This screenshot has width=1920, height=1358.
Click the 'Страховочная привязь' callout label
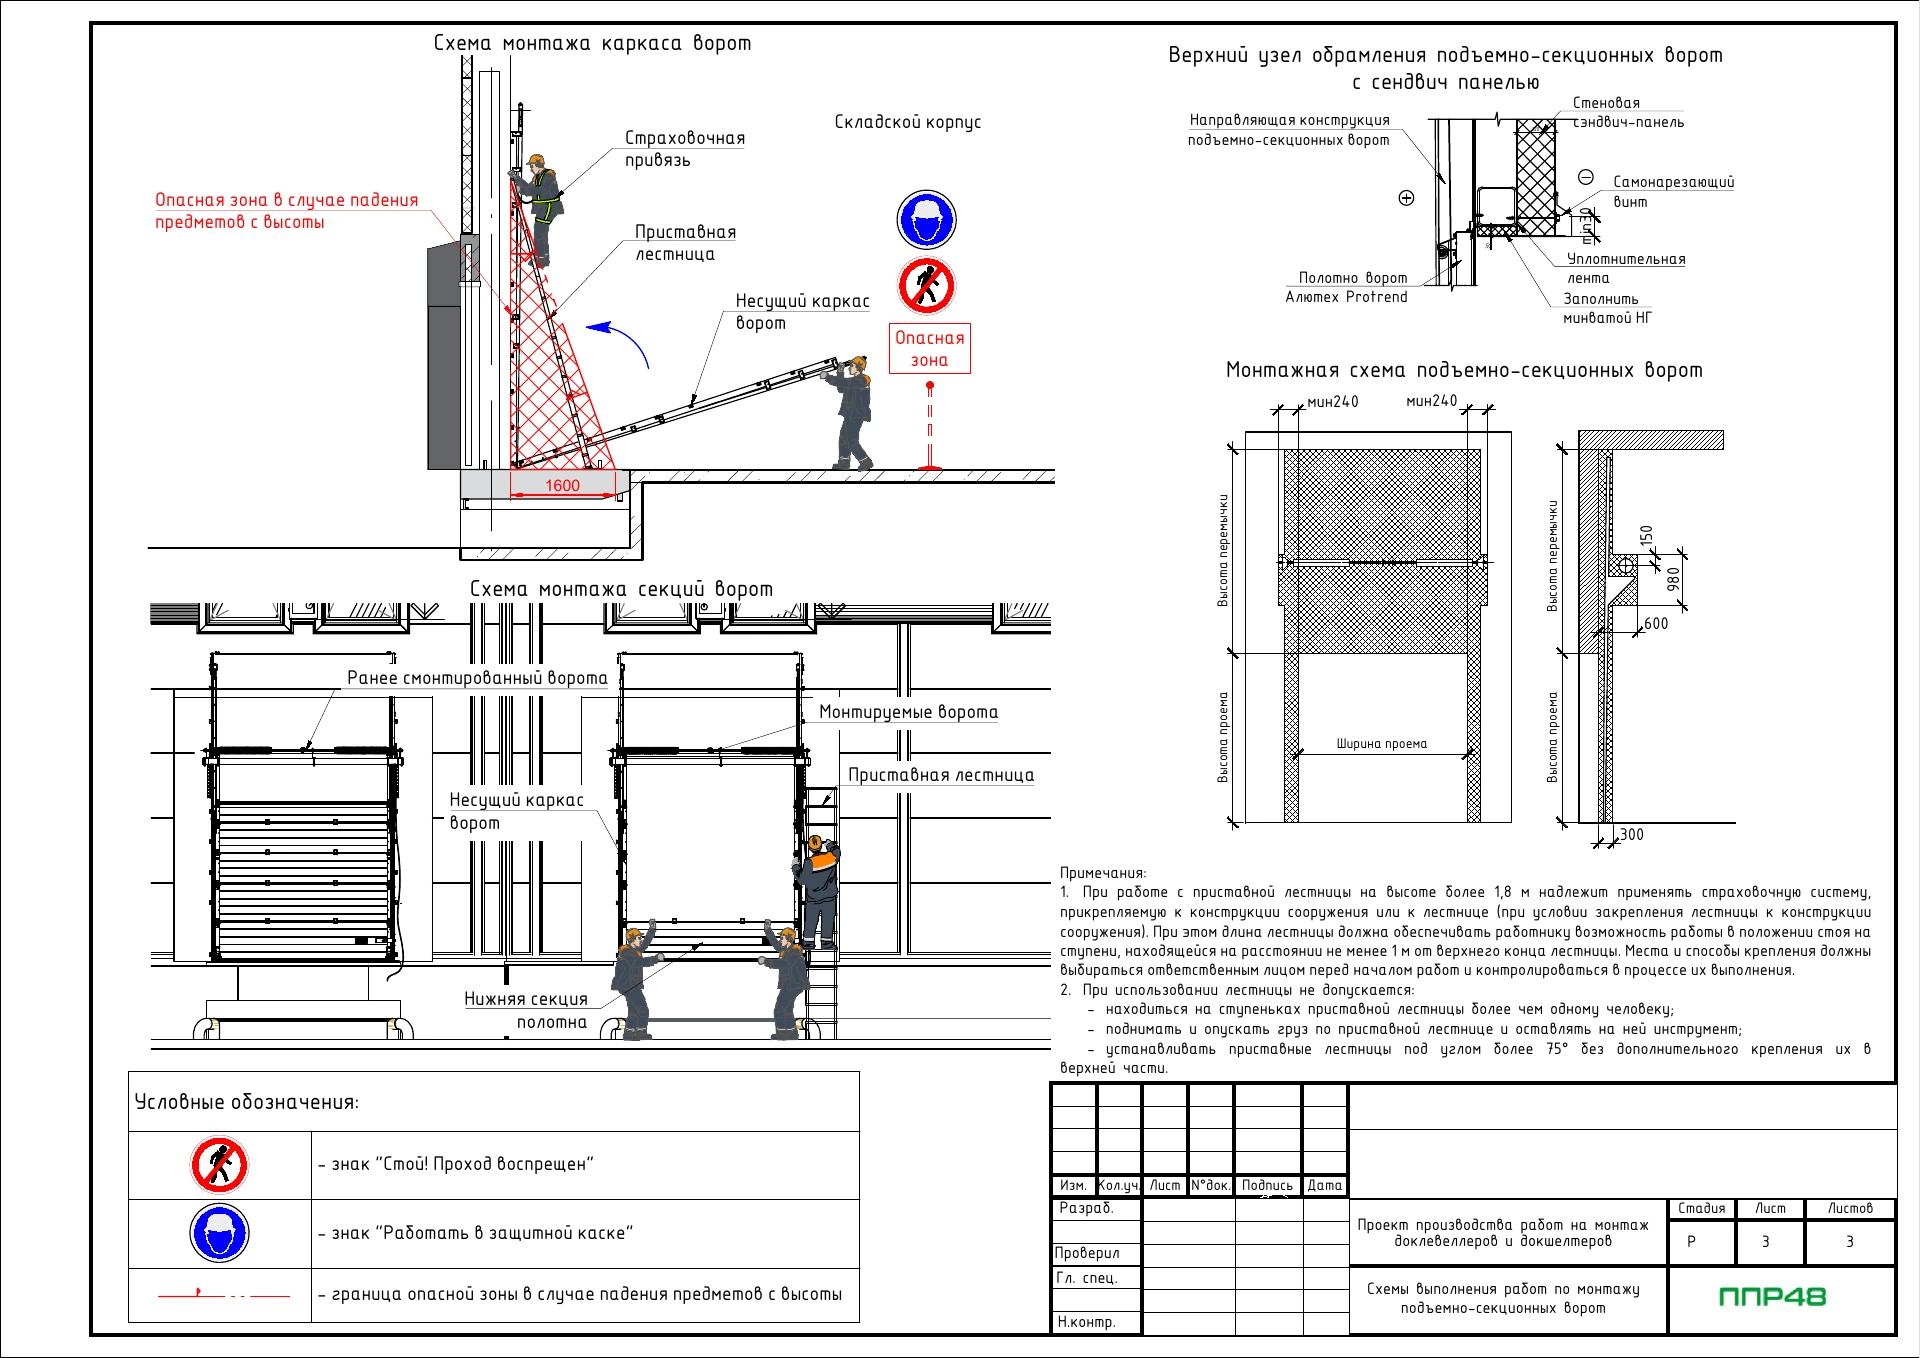(685, 148)
